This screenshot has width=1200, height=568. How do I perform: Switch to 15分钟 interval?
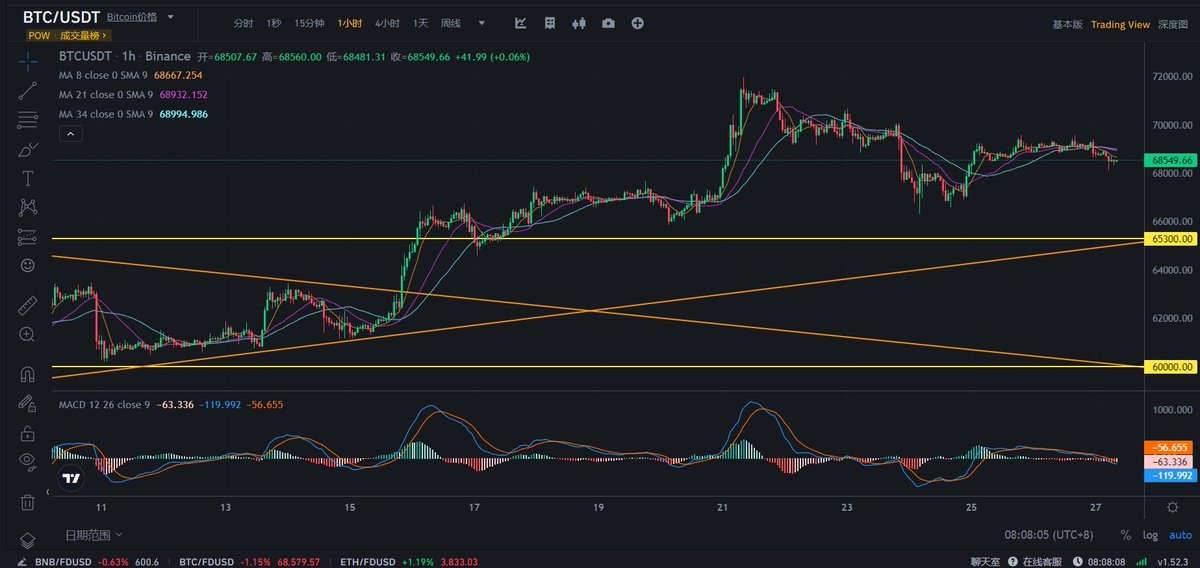[309, 23]
